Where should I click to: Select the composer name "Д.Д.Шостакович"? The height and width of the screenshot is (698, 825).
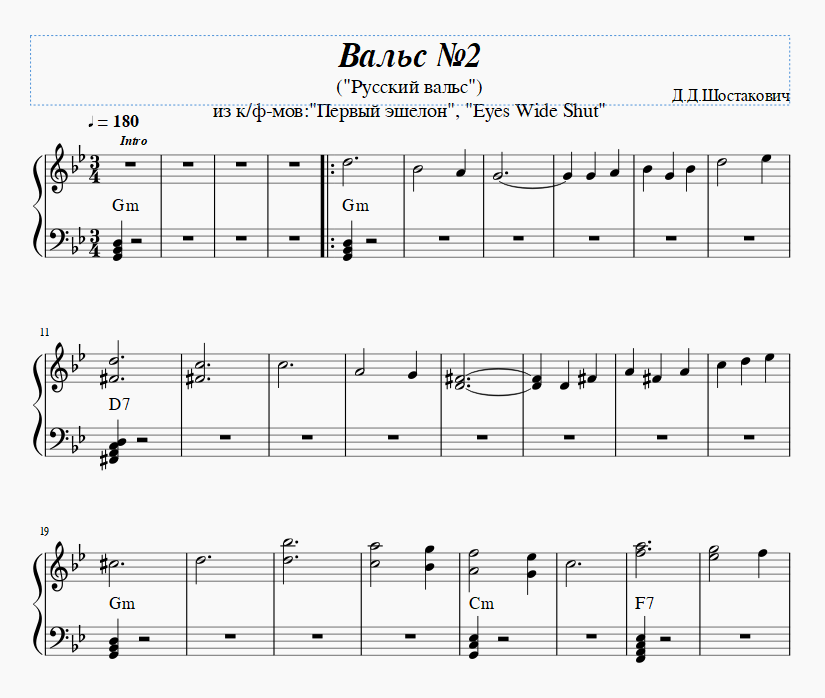pos(730,96)
